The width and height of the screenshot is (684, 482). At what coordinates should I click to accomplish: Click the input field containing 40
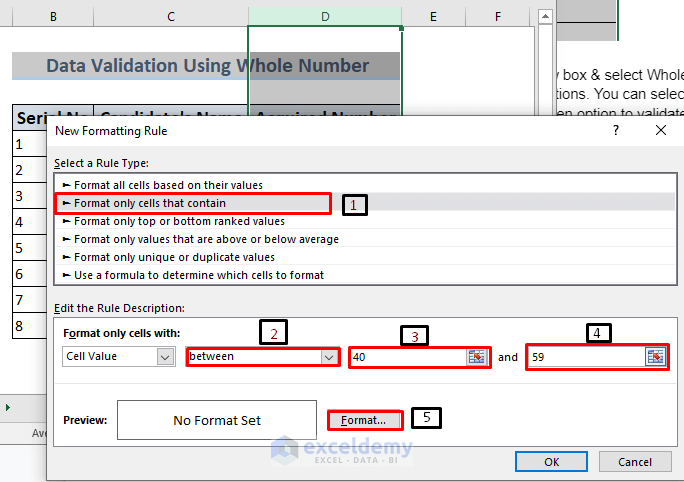pos(409,357)
